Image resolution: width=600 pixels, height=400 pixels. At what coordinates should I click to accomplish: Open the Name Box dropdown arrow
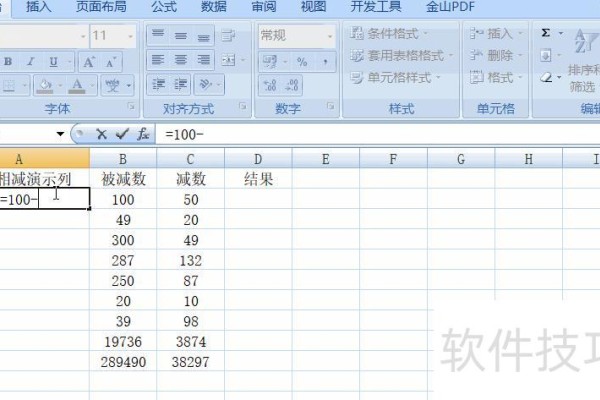[60, 134]
